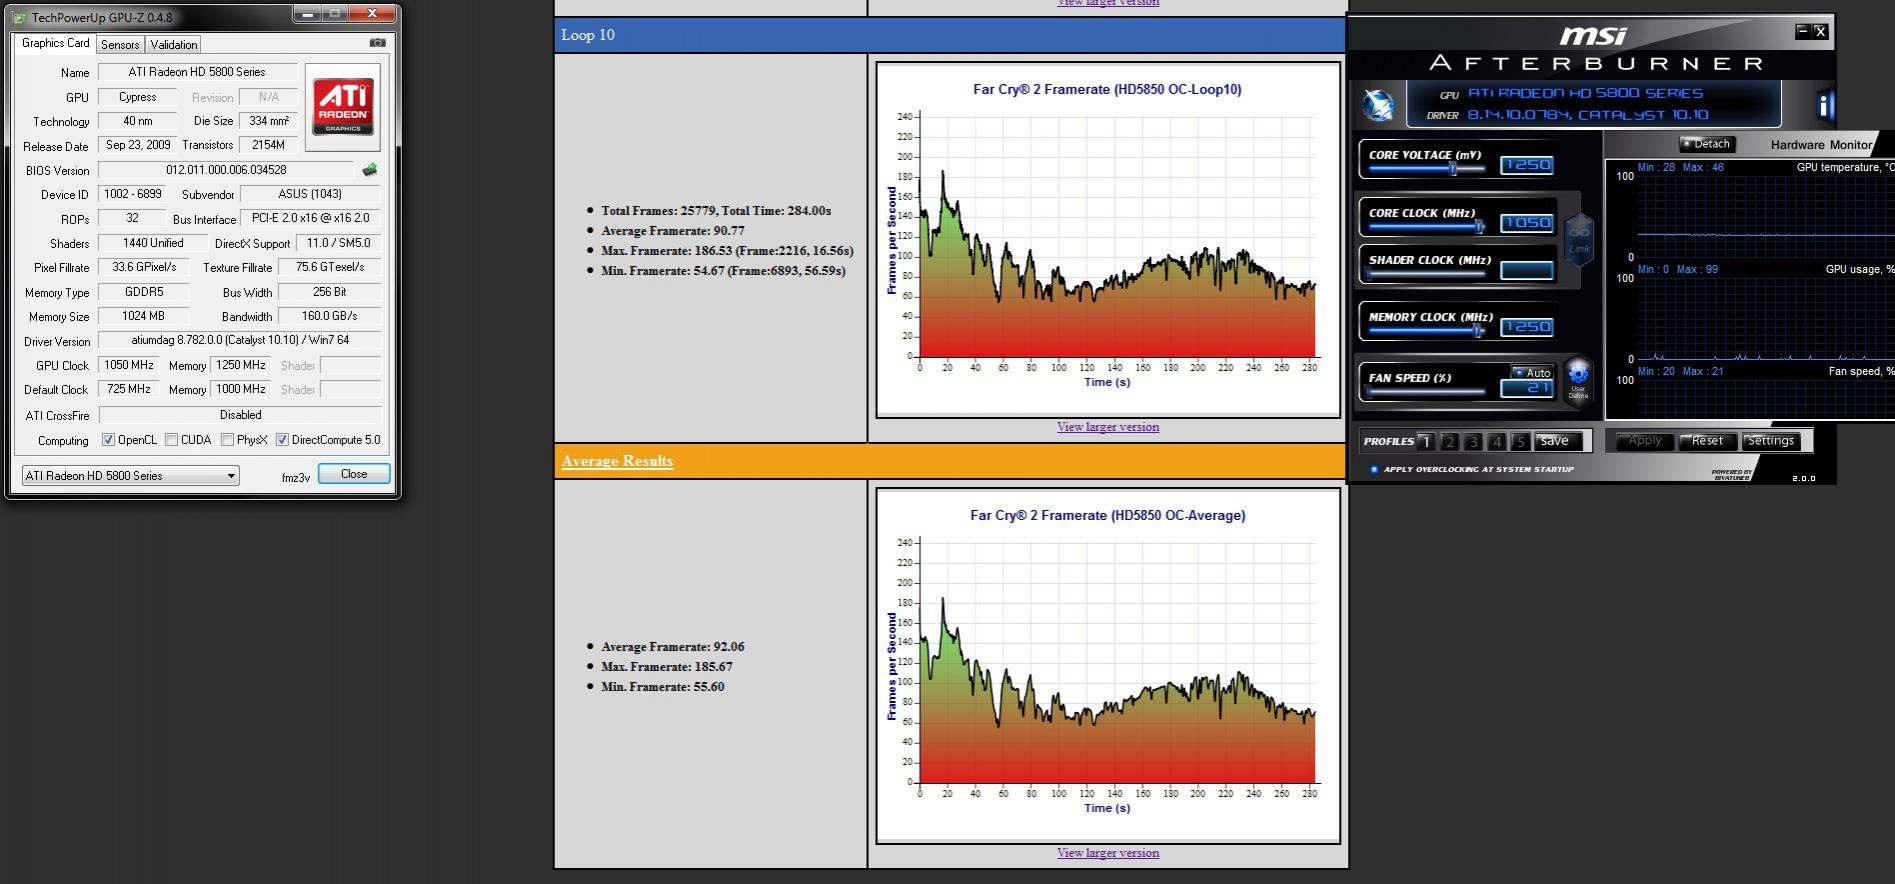Click the Fan Speed slider track

click(x=1428, y=391)
